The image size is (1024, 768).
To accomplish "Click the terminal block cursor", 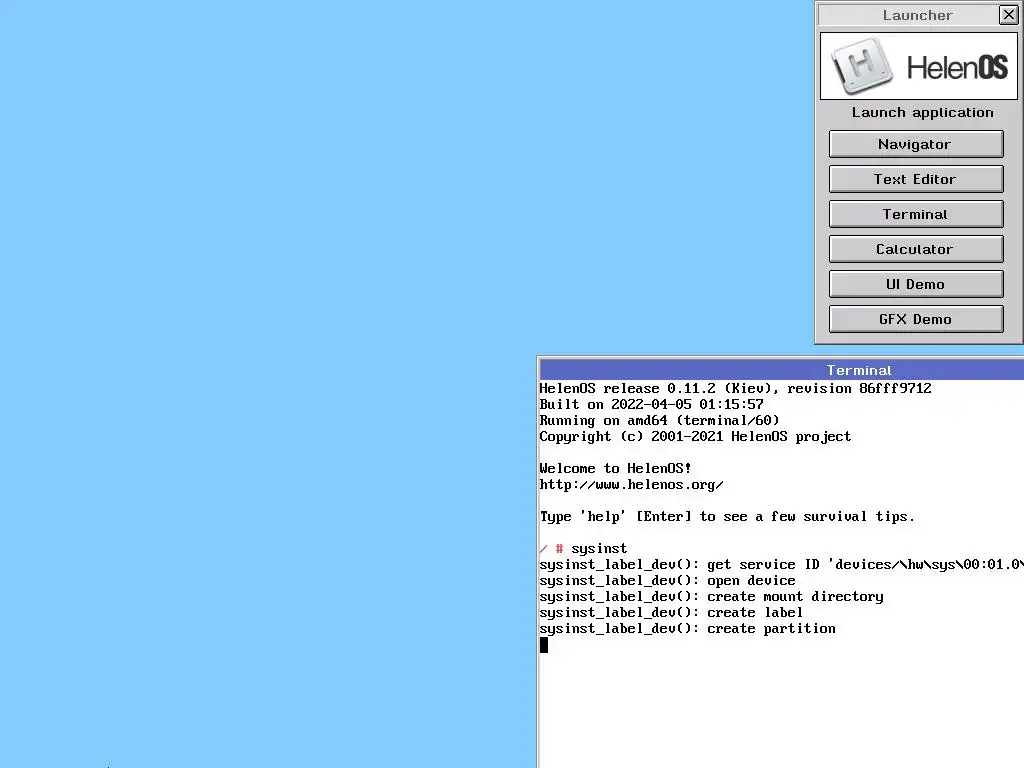I will pyautogui.click(x=544, y=645).
